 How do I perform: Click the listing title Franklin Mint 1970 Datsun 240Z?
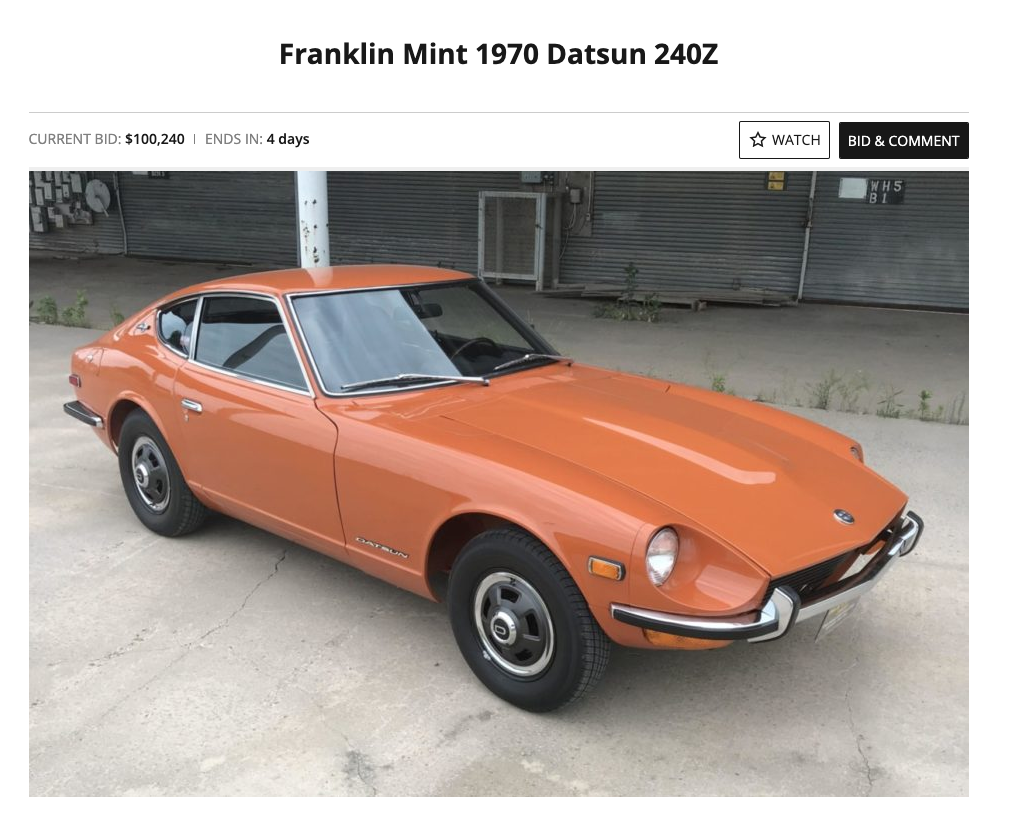click(499, 54)
